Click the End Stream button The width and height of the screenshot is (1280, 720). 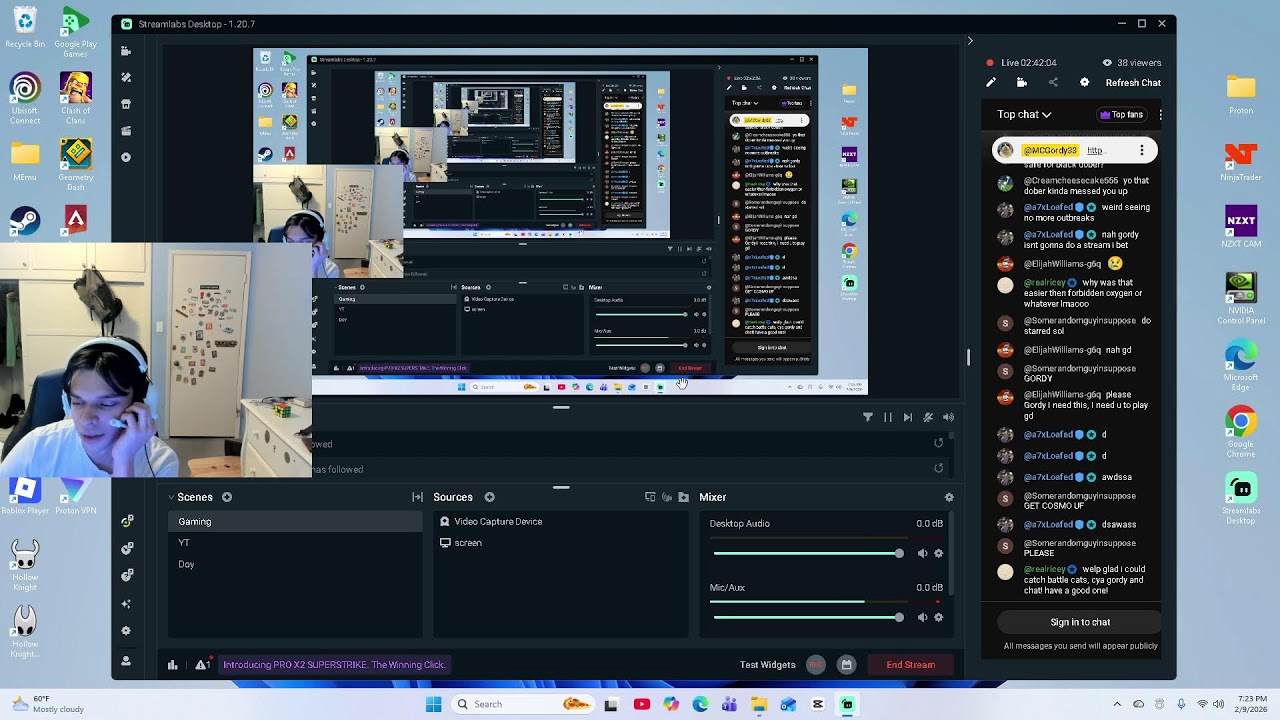[910, 665]
